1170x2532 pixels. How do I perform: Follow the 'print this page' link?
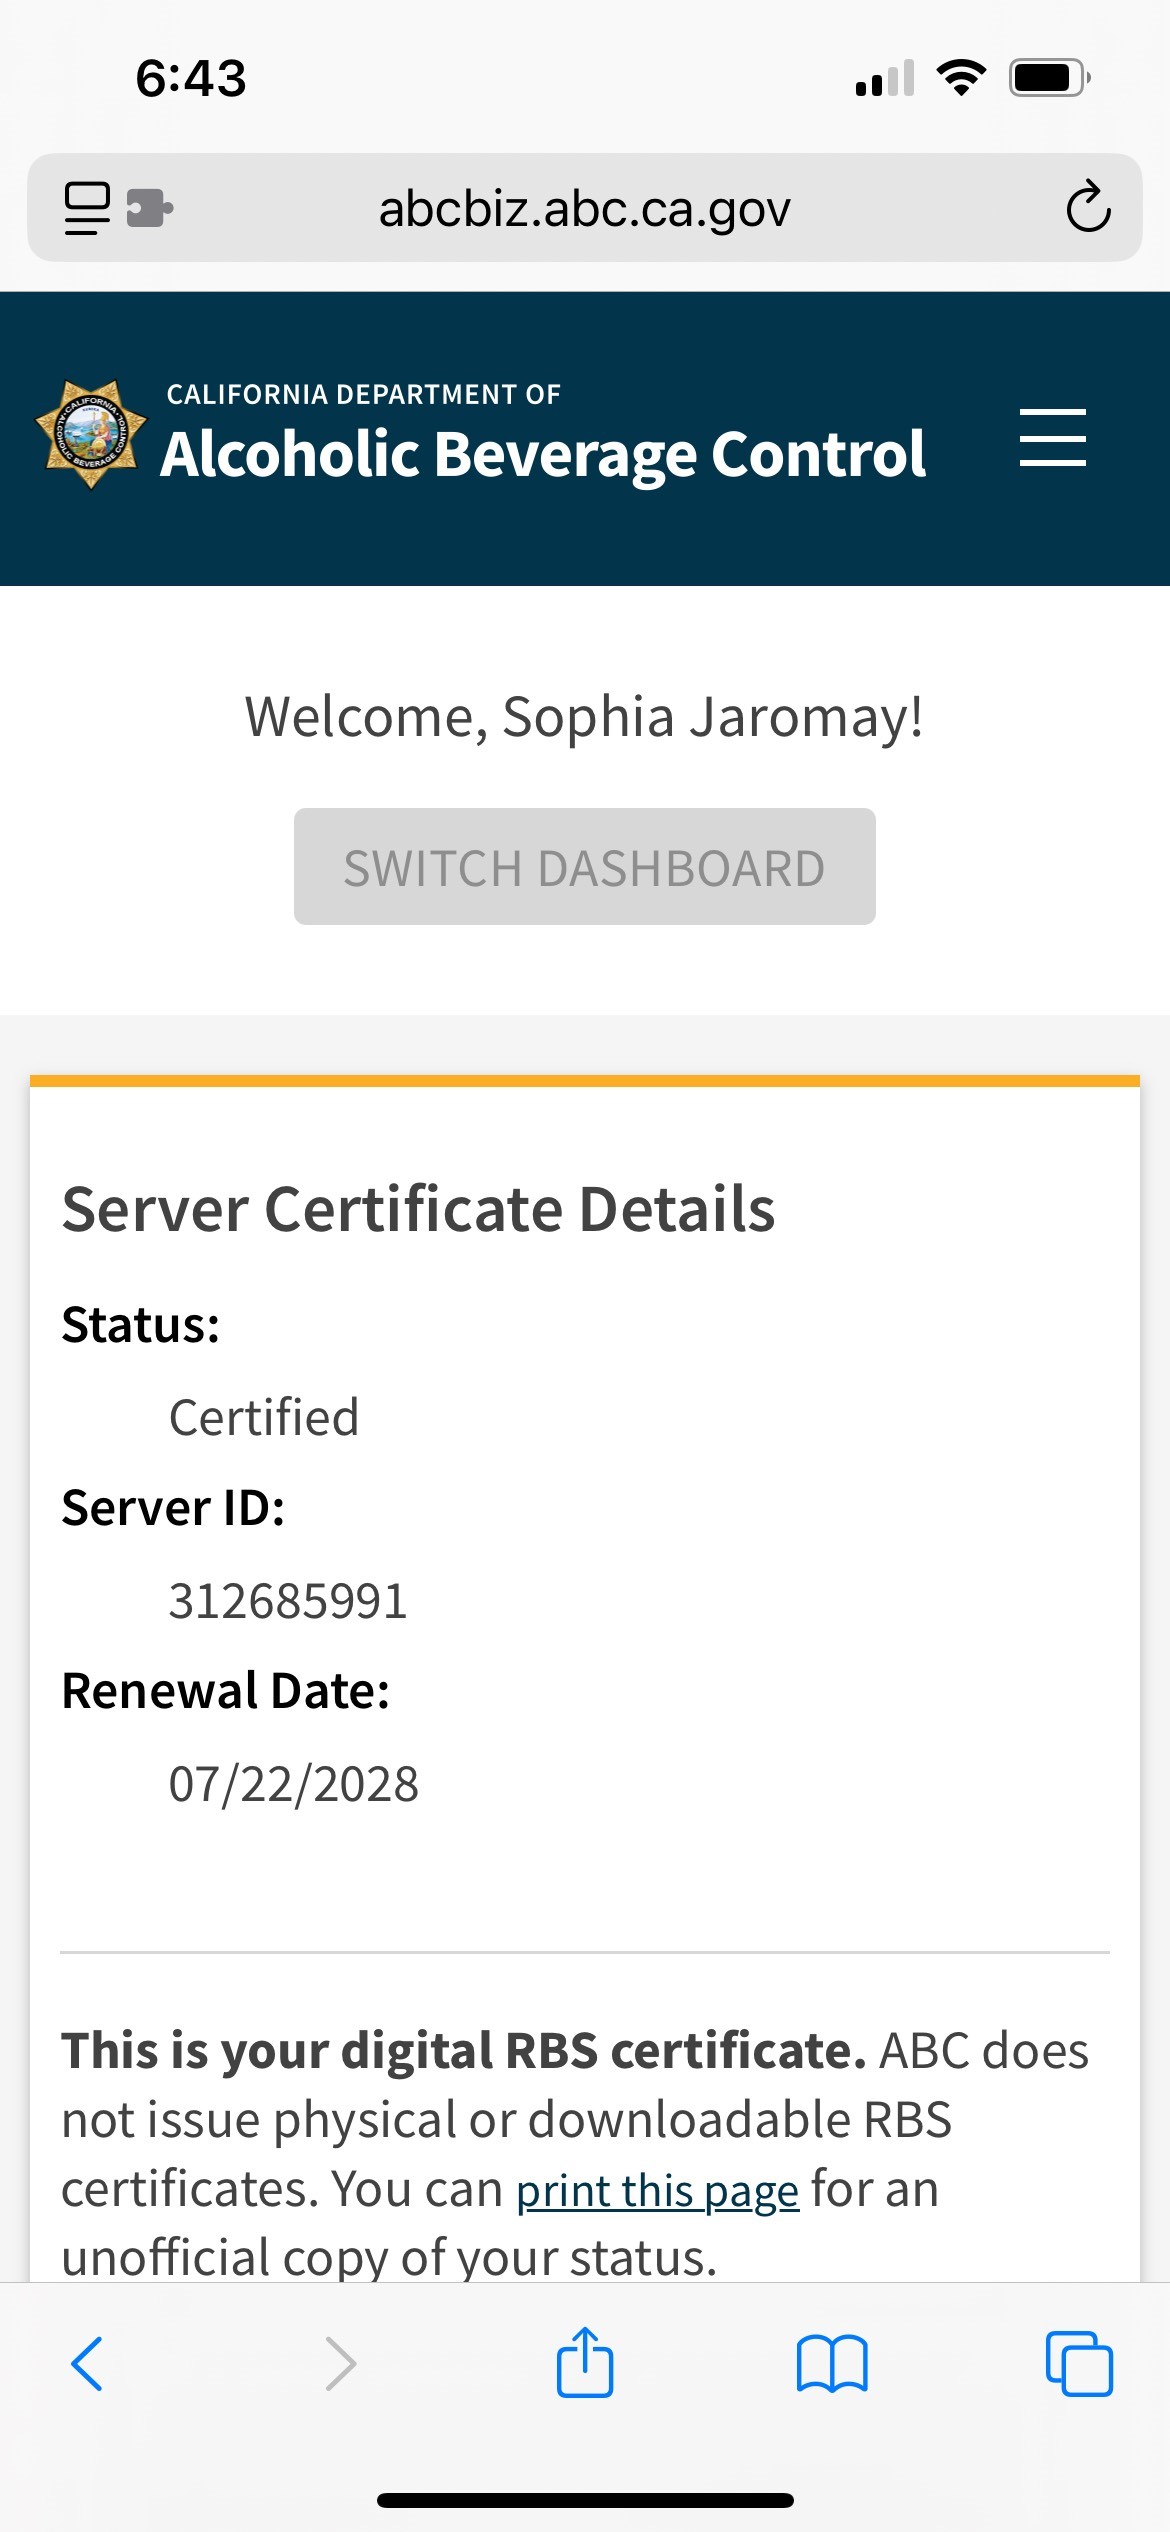(x=657, y=2191)
